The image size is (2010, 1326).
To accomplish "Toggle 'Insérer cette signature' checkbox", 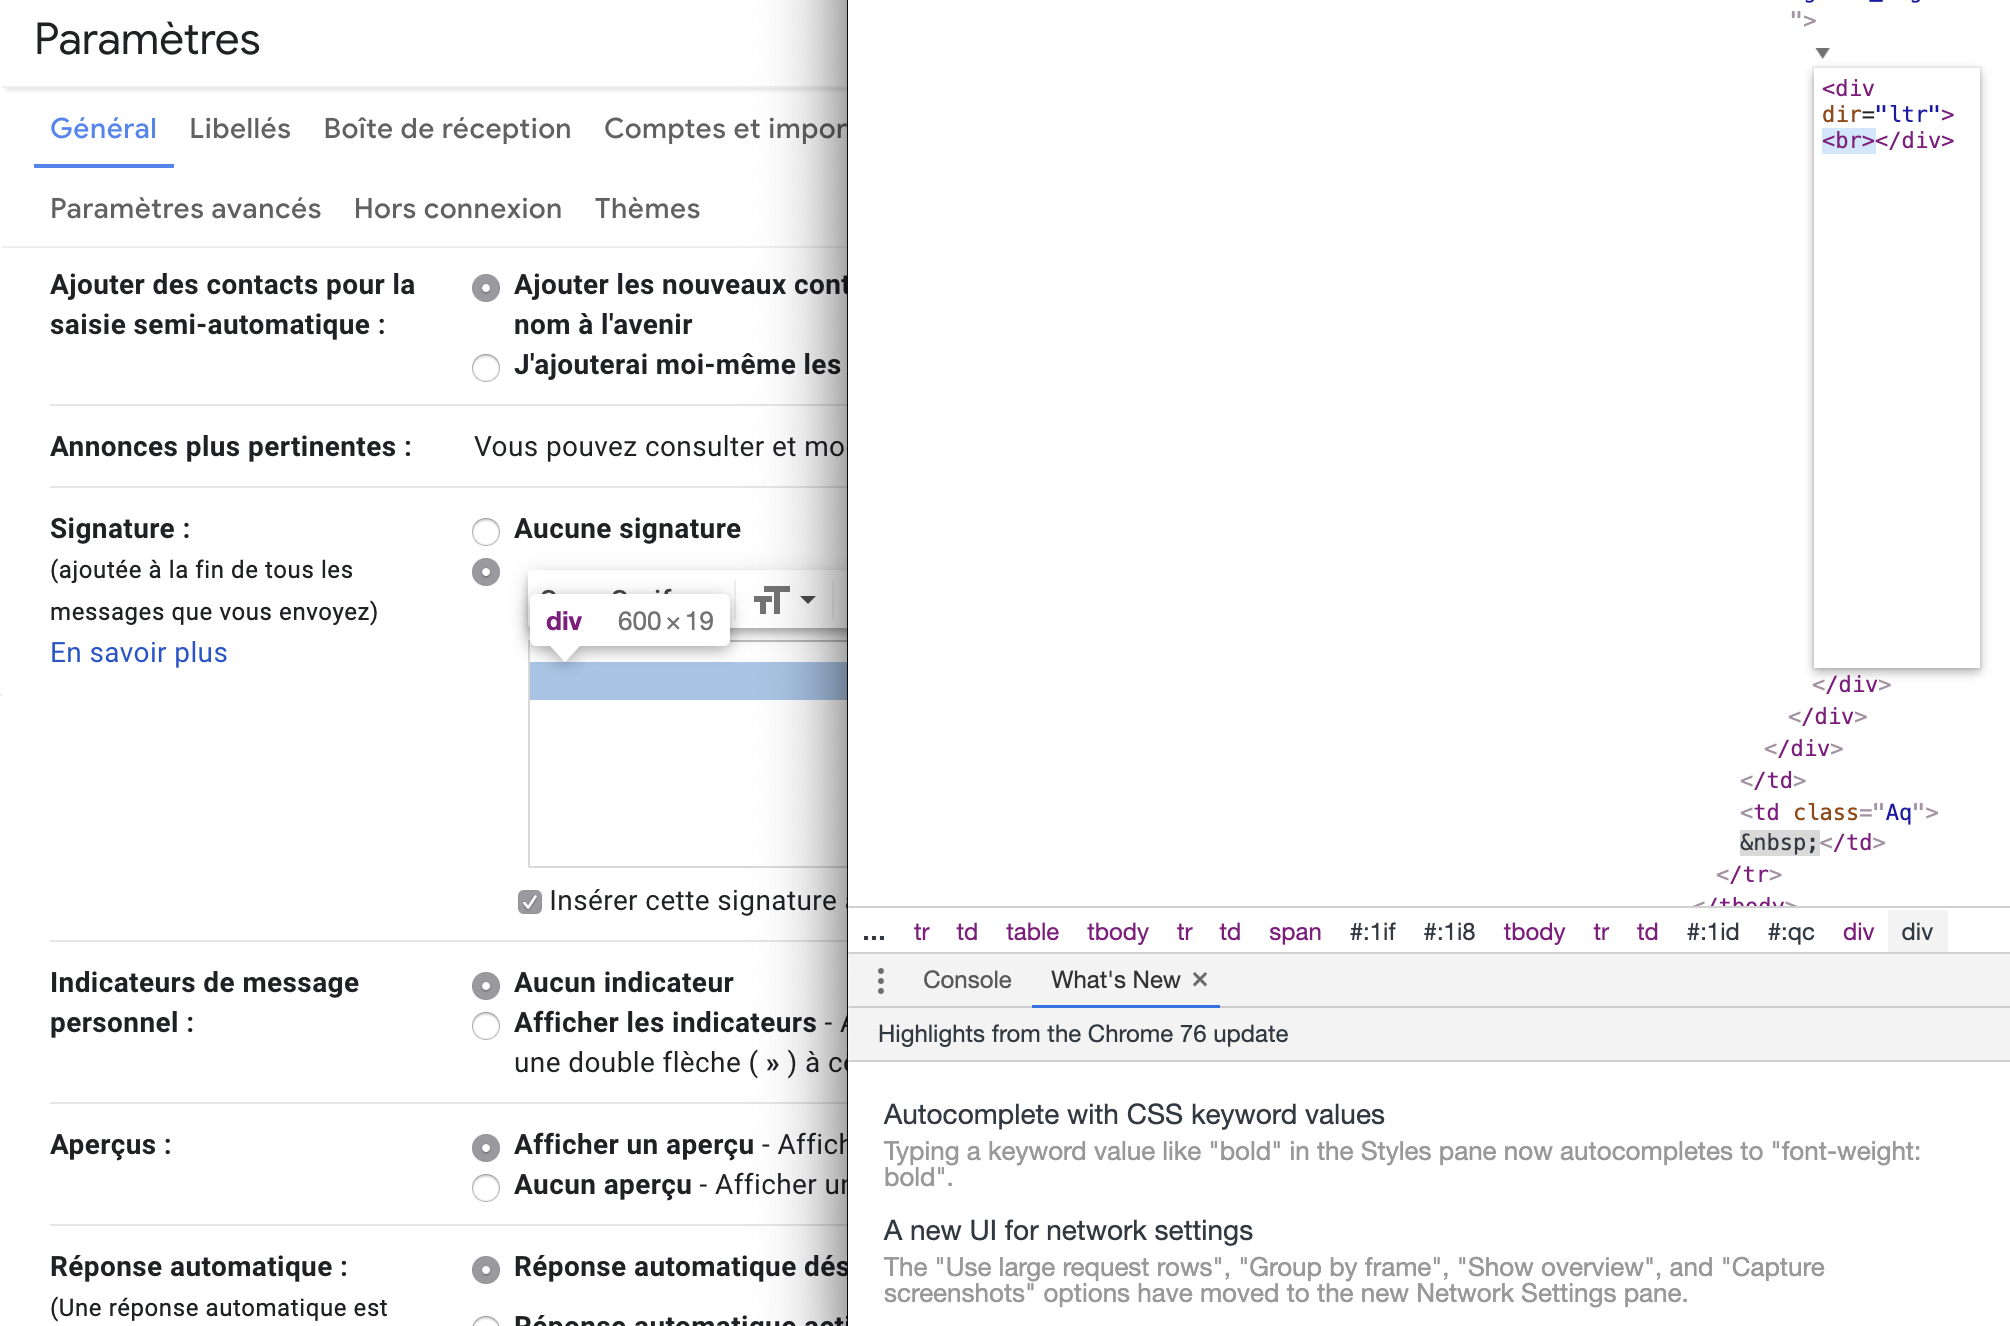I will (530, 902).
